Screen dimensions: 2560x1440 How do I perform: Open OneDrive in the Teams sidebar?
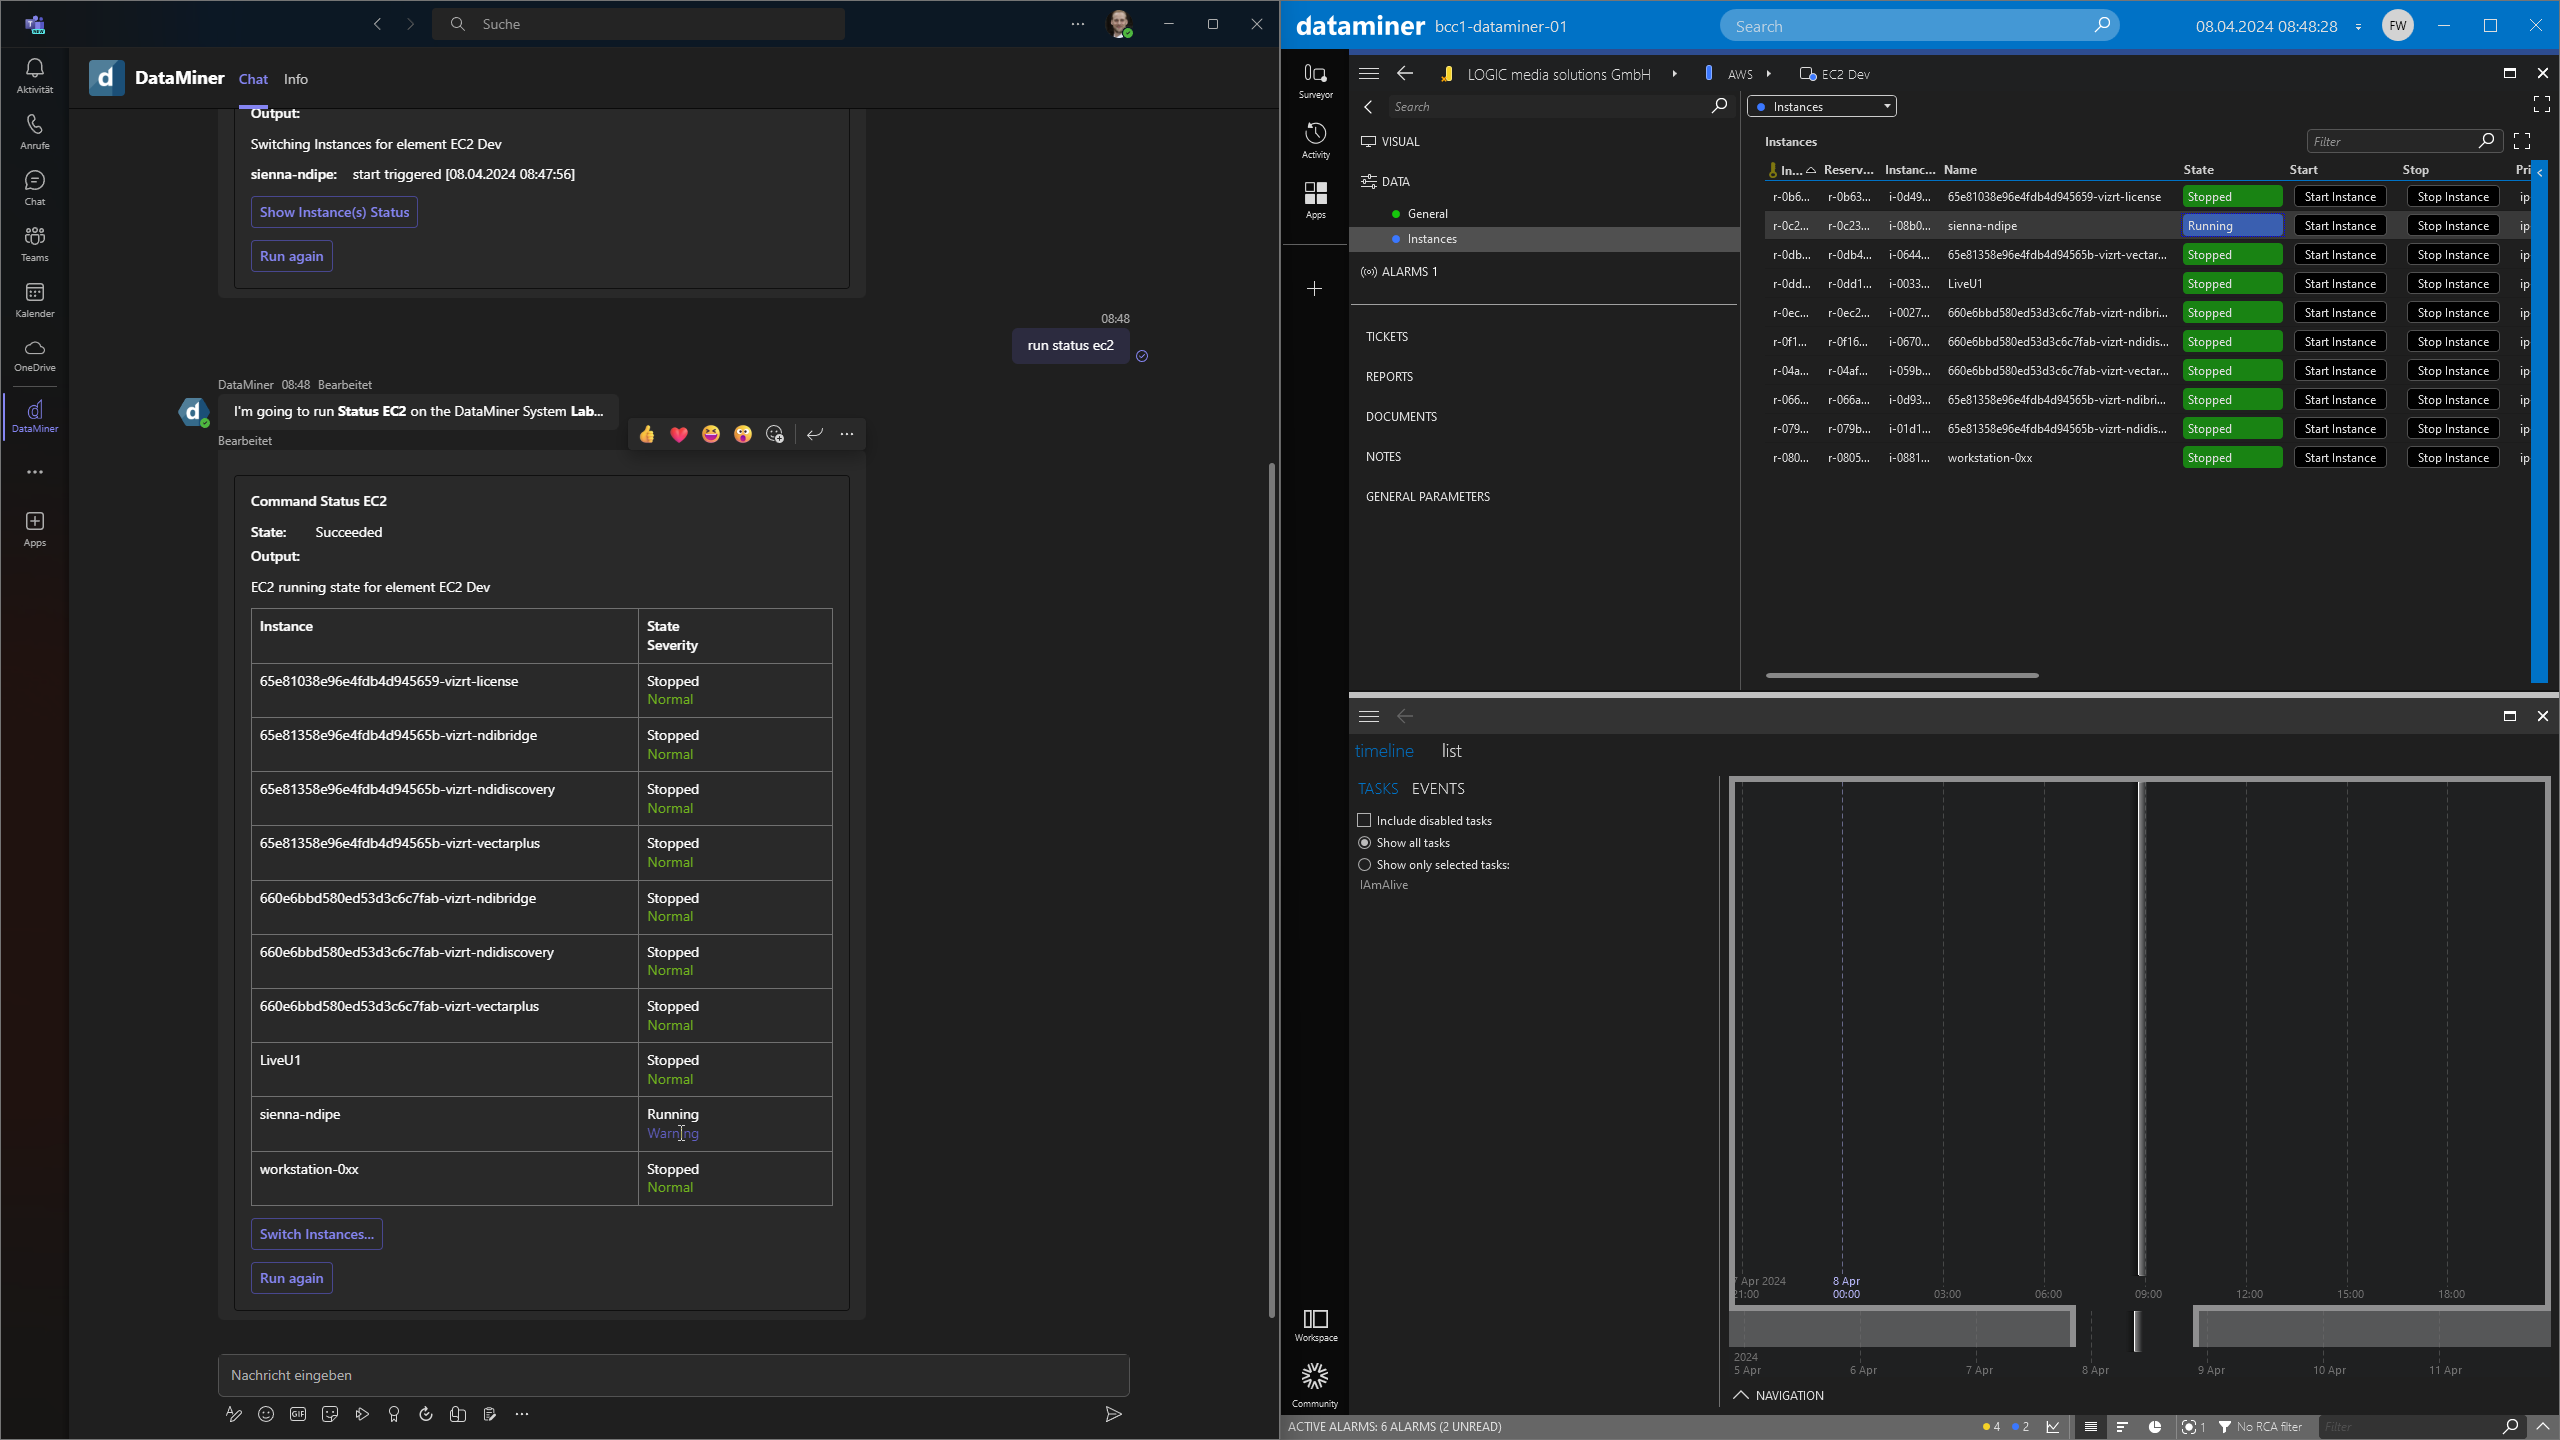(35, 355)
